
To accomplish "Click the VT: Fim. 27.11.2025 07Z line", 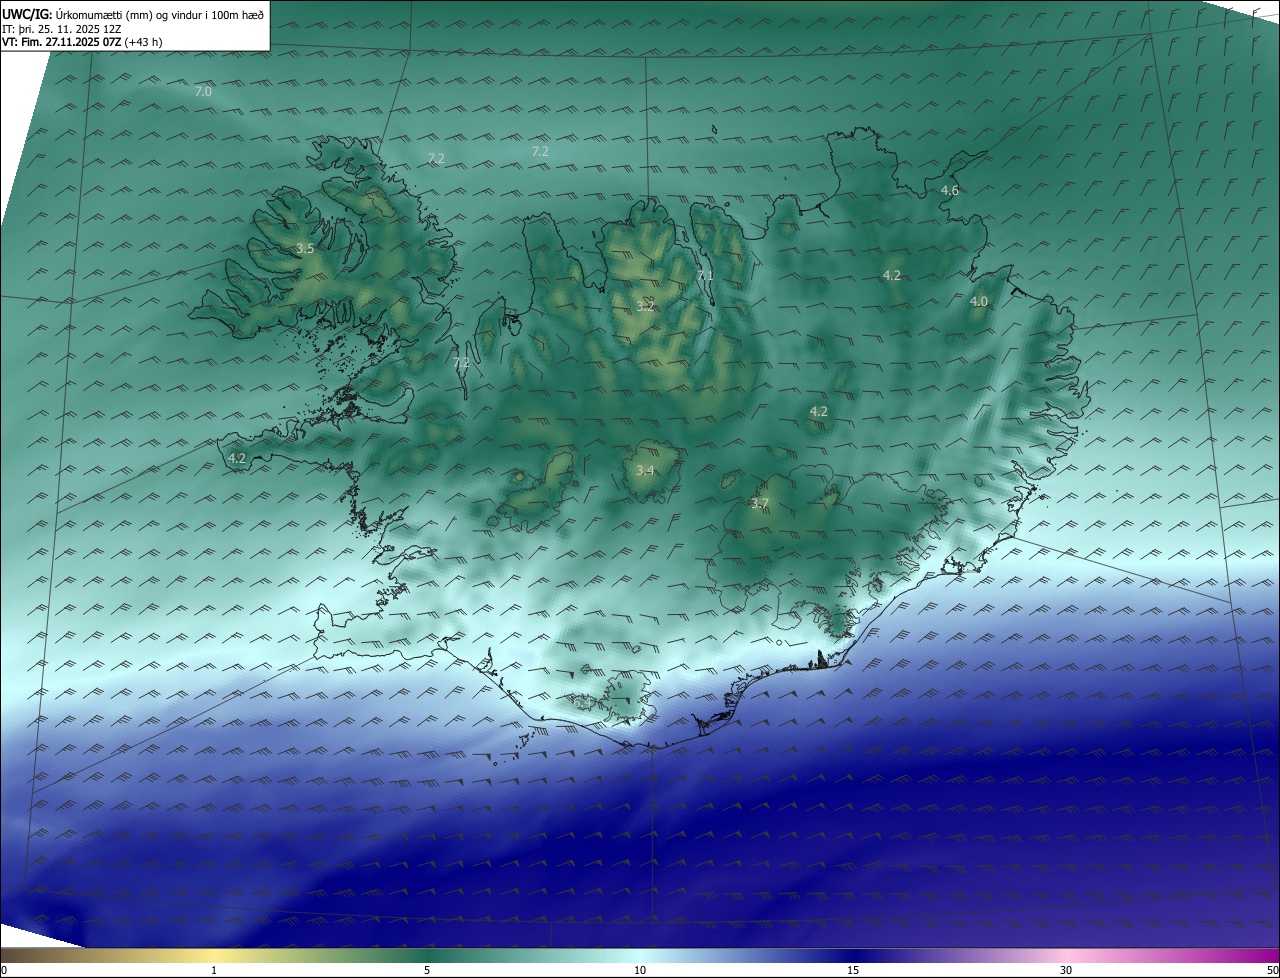I will point(82,42).
